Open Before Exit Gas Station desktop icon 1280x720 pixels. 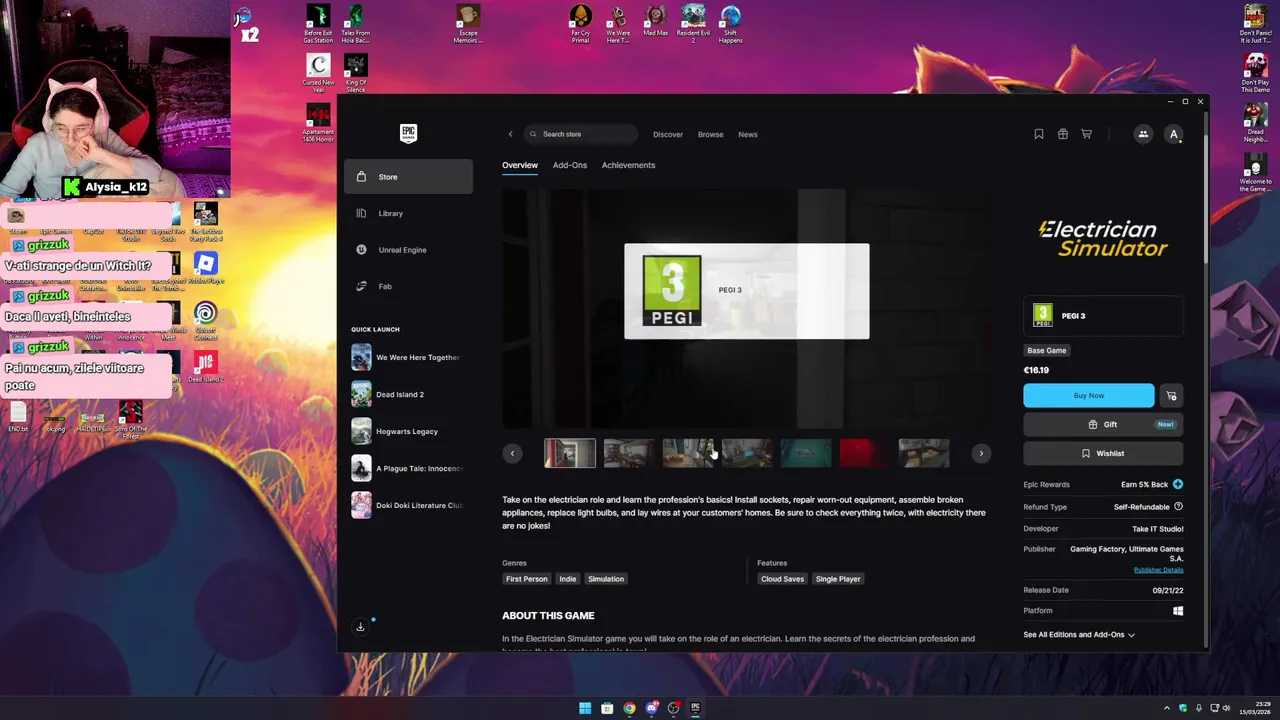click(x=318, y=24)
